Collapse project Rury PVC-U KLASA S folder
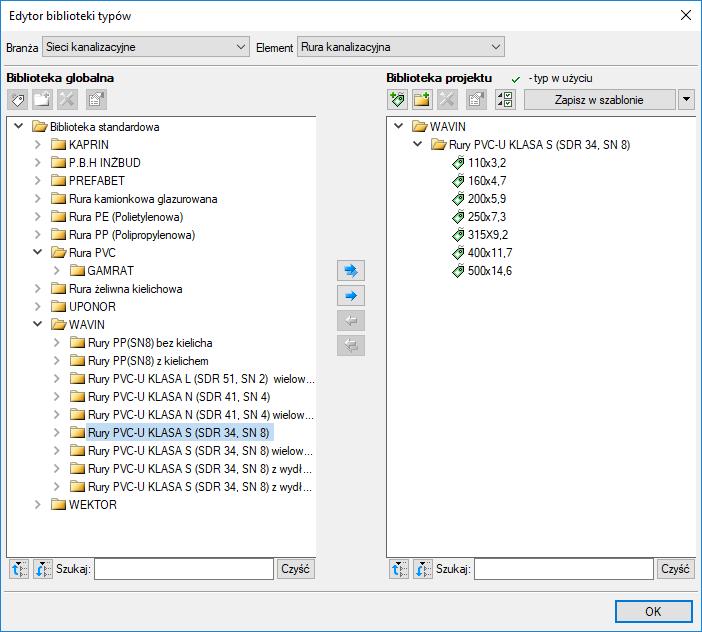The height and width of the screenshot is (632, 702). tap(417, 145)
